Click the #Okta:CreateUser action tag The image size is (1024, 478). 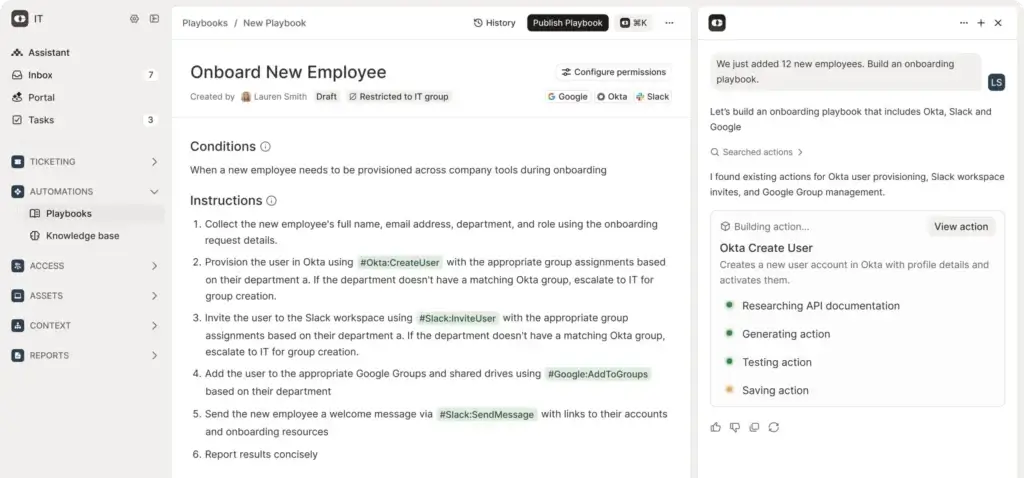[x=400, y=263]
